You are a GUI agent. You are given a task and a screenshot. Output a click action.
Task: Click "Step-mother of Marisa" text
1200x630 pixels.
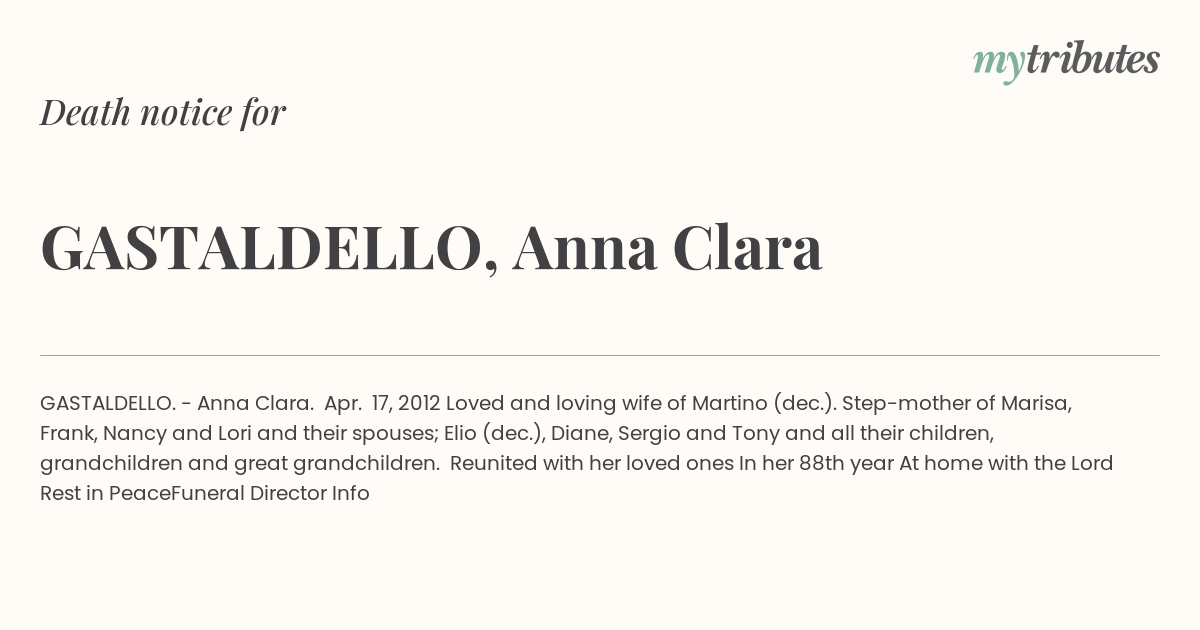pos(957,403)
